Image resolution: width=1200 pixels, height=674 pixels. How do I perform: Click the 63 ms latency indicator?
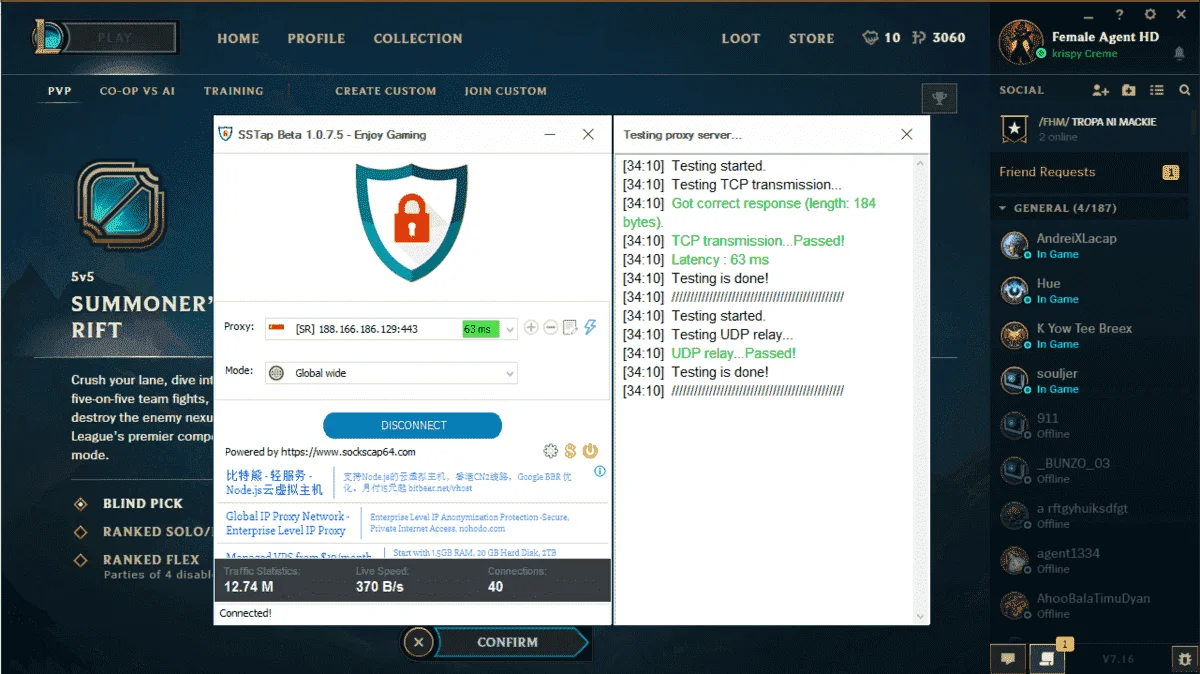click(480, 328)
